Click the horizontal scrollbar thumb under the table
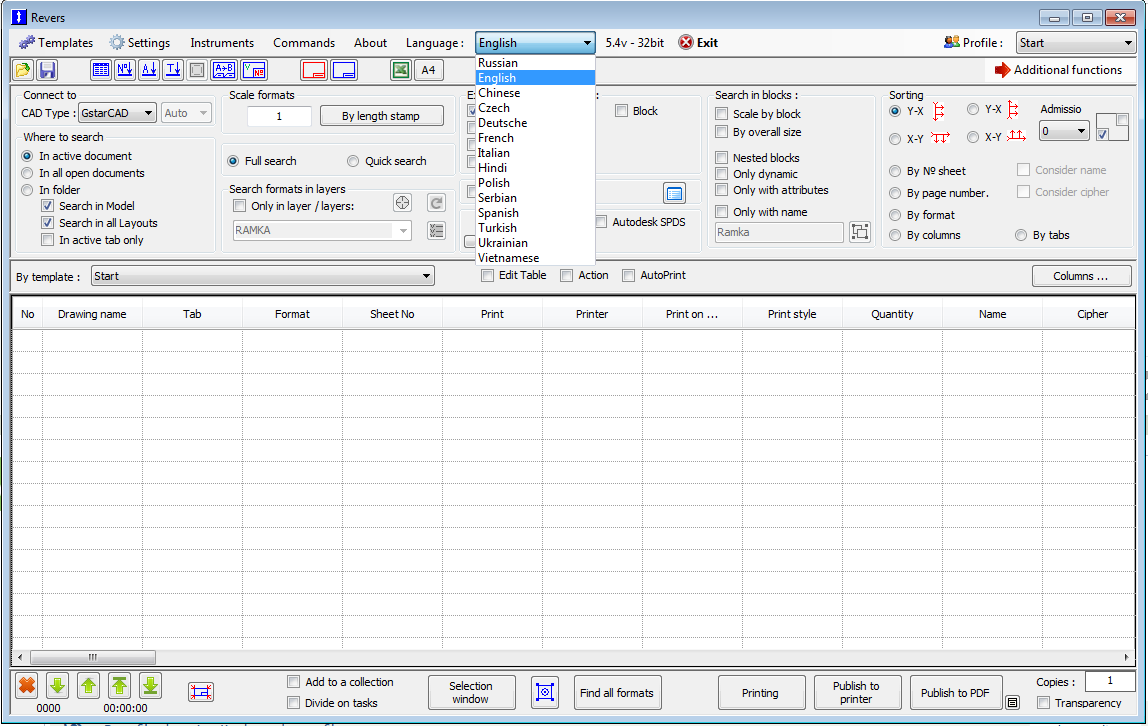Image resolution: width=1148 pixels, height=726 pixels. click(92, 657)
